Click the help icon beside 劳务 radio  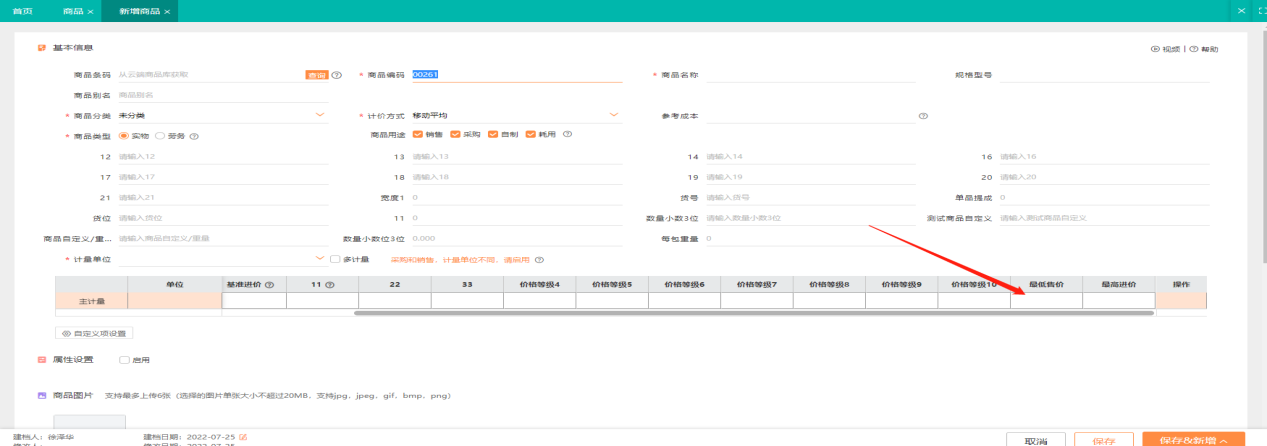tap(194, 136)
